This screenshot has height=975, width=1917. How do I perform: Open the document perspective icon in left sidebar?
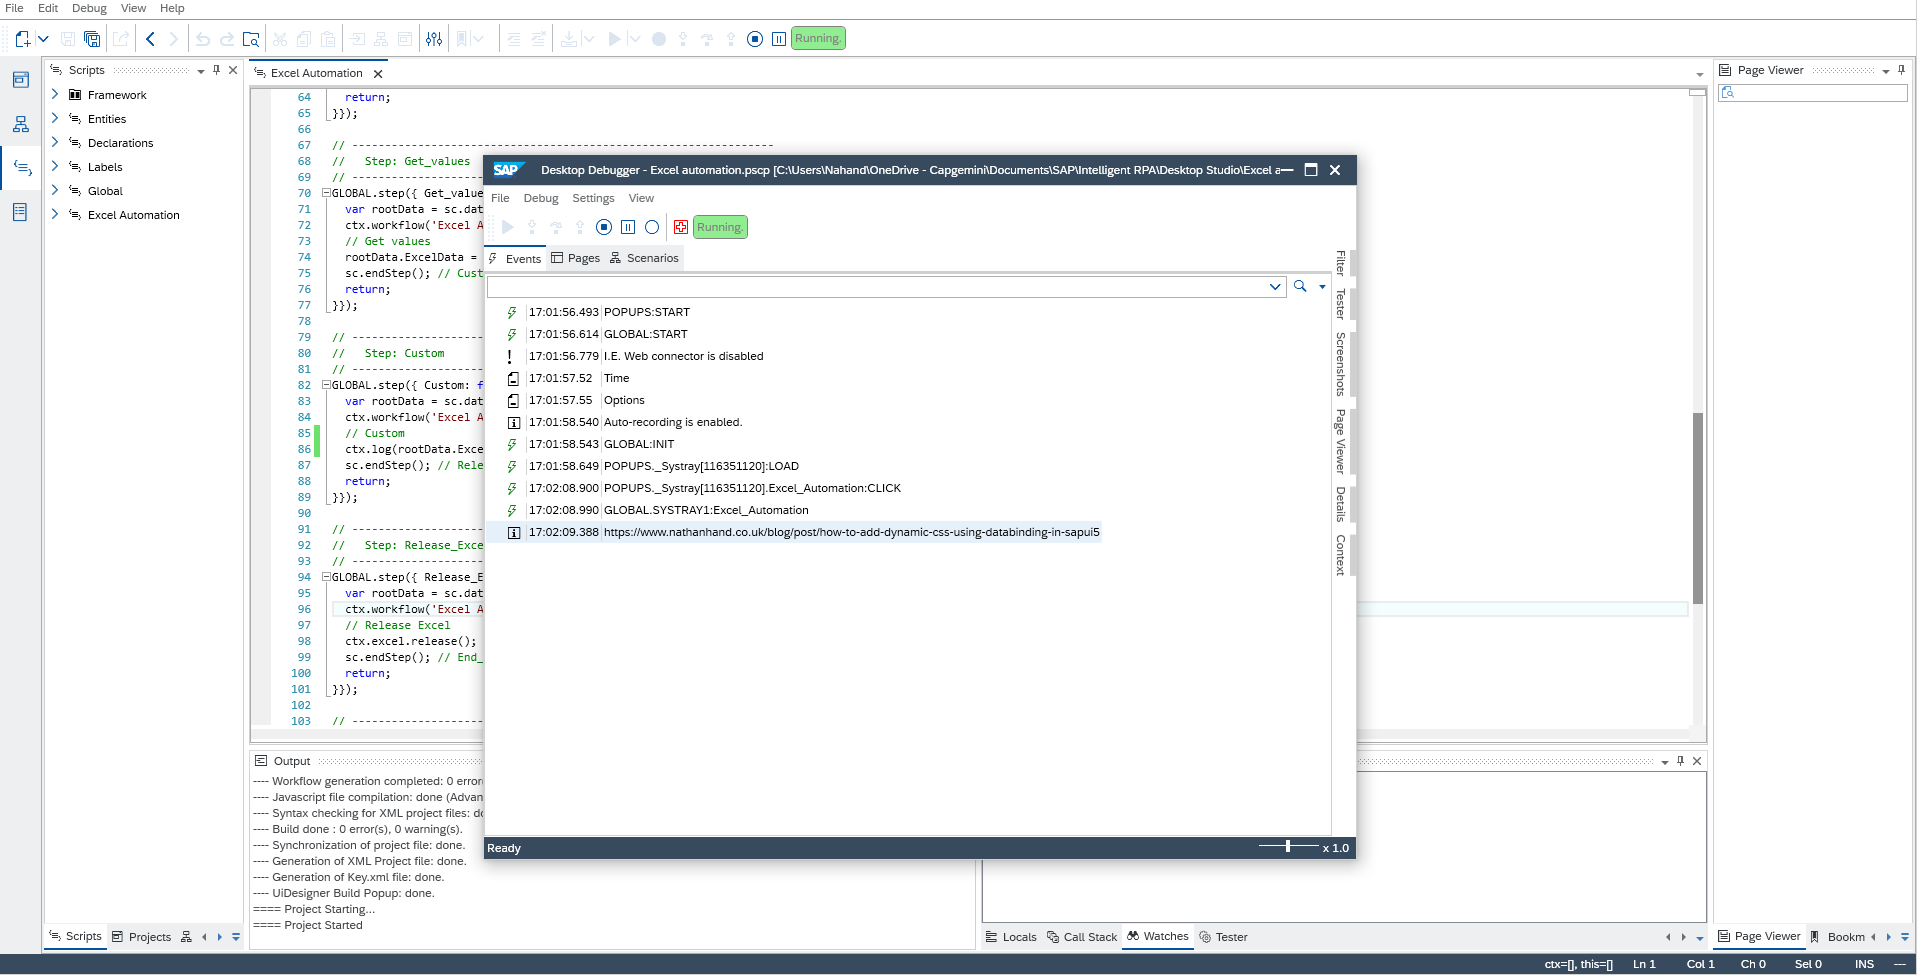pos(20,212)
